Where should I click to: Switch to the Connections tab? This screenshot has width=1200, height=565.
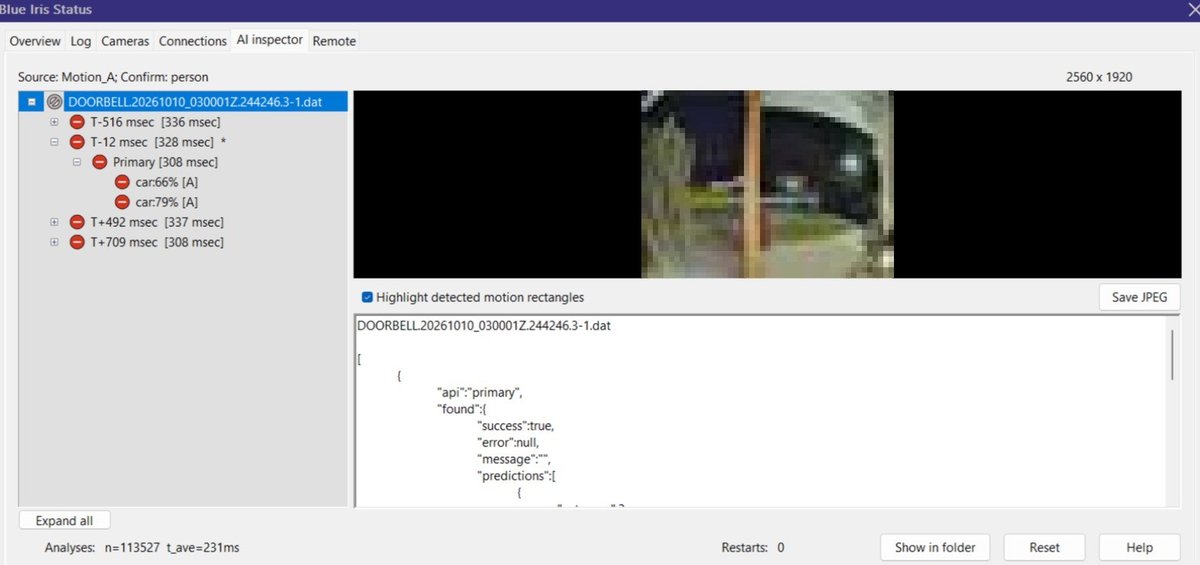pyautogui.click(x=193, y=41)
